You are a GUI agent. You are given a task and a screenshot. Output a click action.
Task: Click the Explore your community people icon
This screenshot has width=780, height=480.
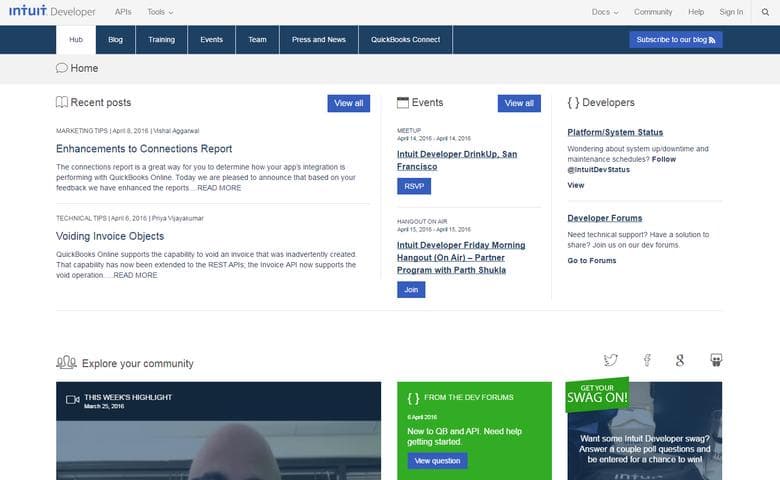coord(66,362)
